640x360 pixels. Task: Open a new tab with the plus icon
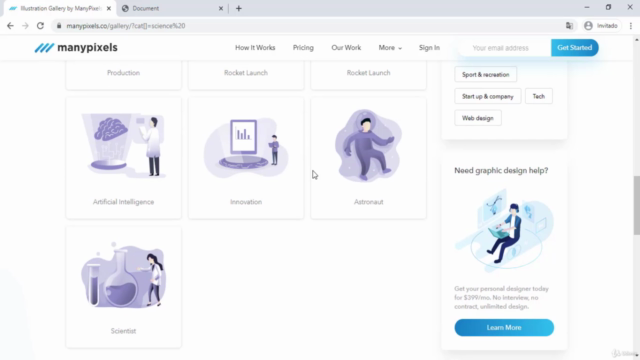(x=239, y=8)
